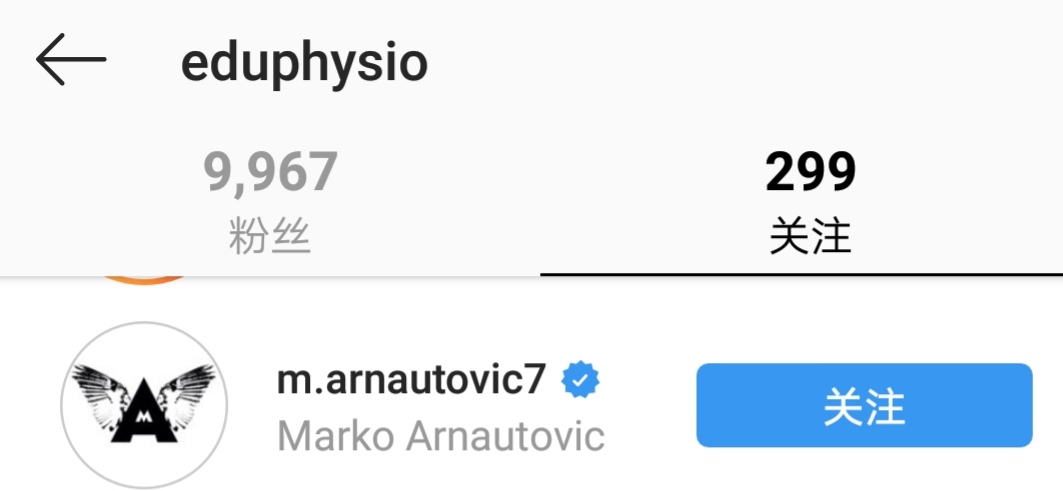This screenshot has width=1063, height=491.
Task: Open the verified account m.arnautovic7 profile
Action: point(411,380)
